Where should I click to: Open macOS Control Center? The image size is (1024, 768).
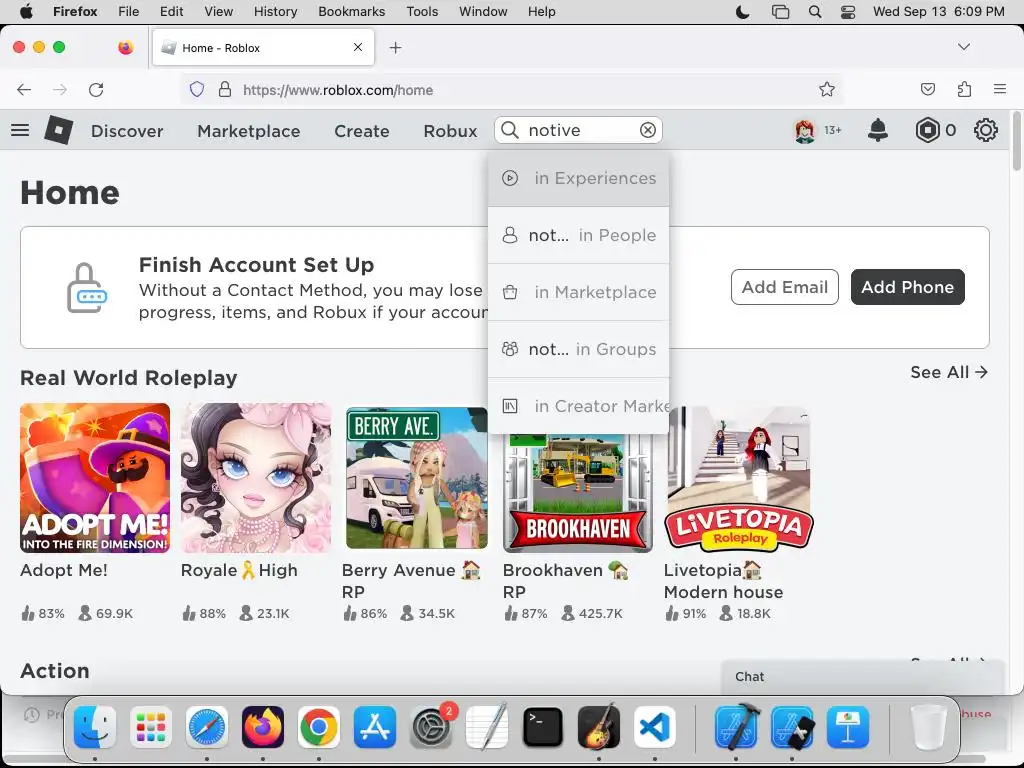848,11
